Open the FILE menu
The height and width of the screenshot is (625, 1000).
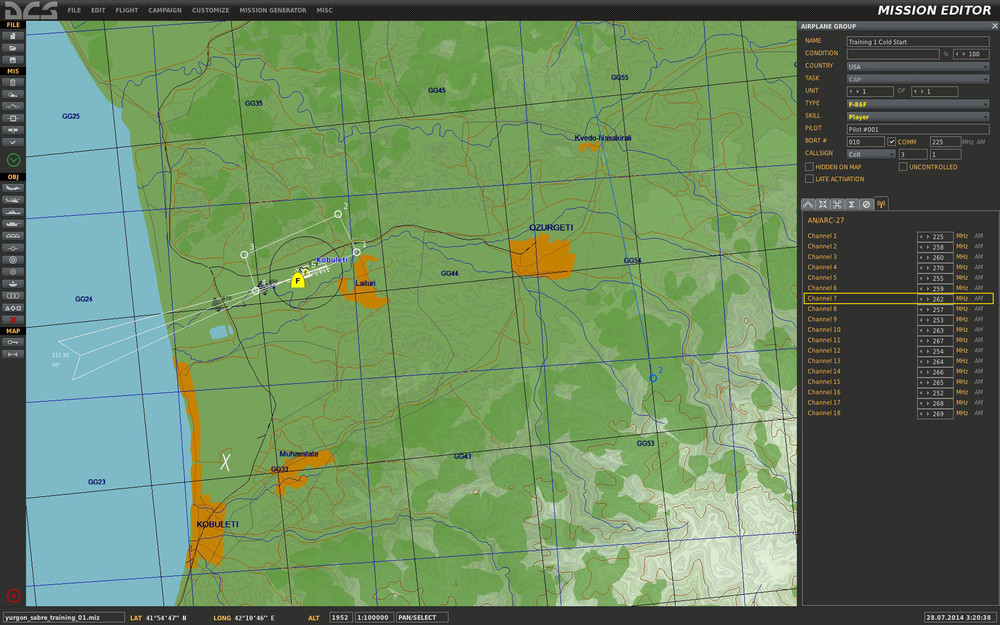pos(74,10)
